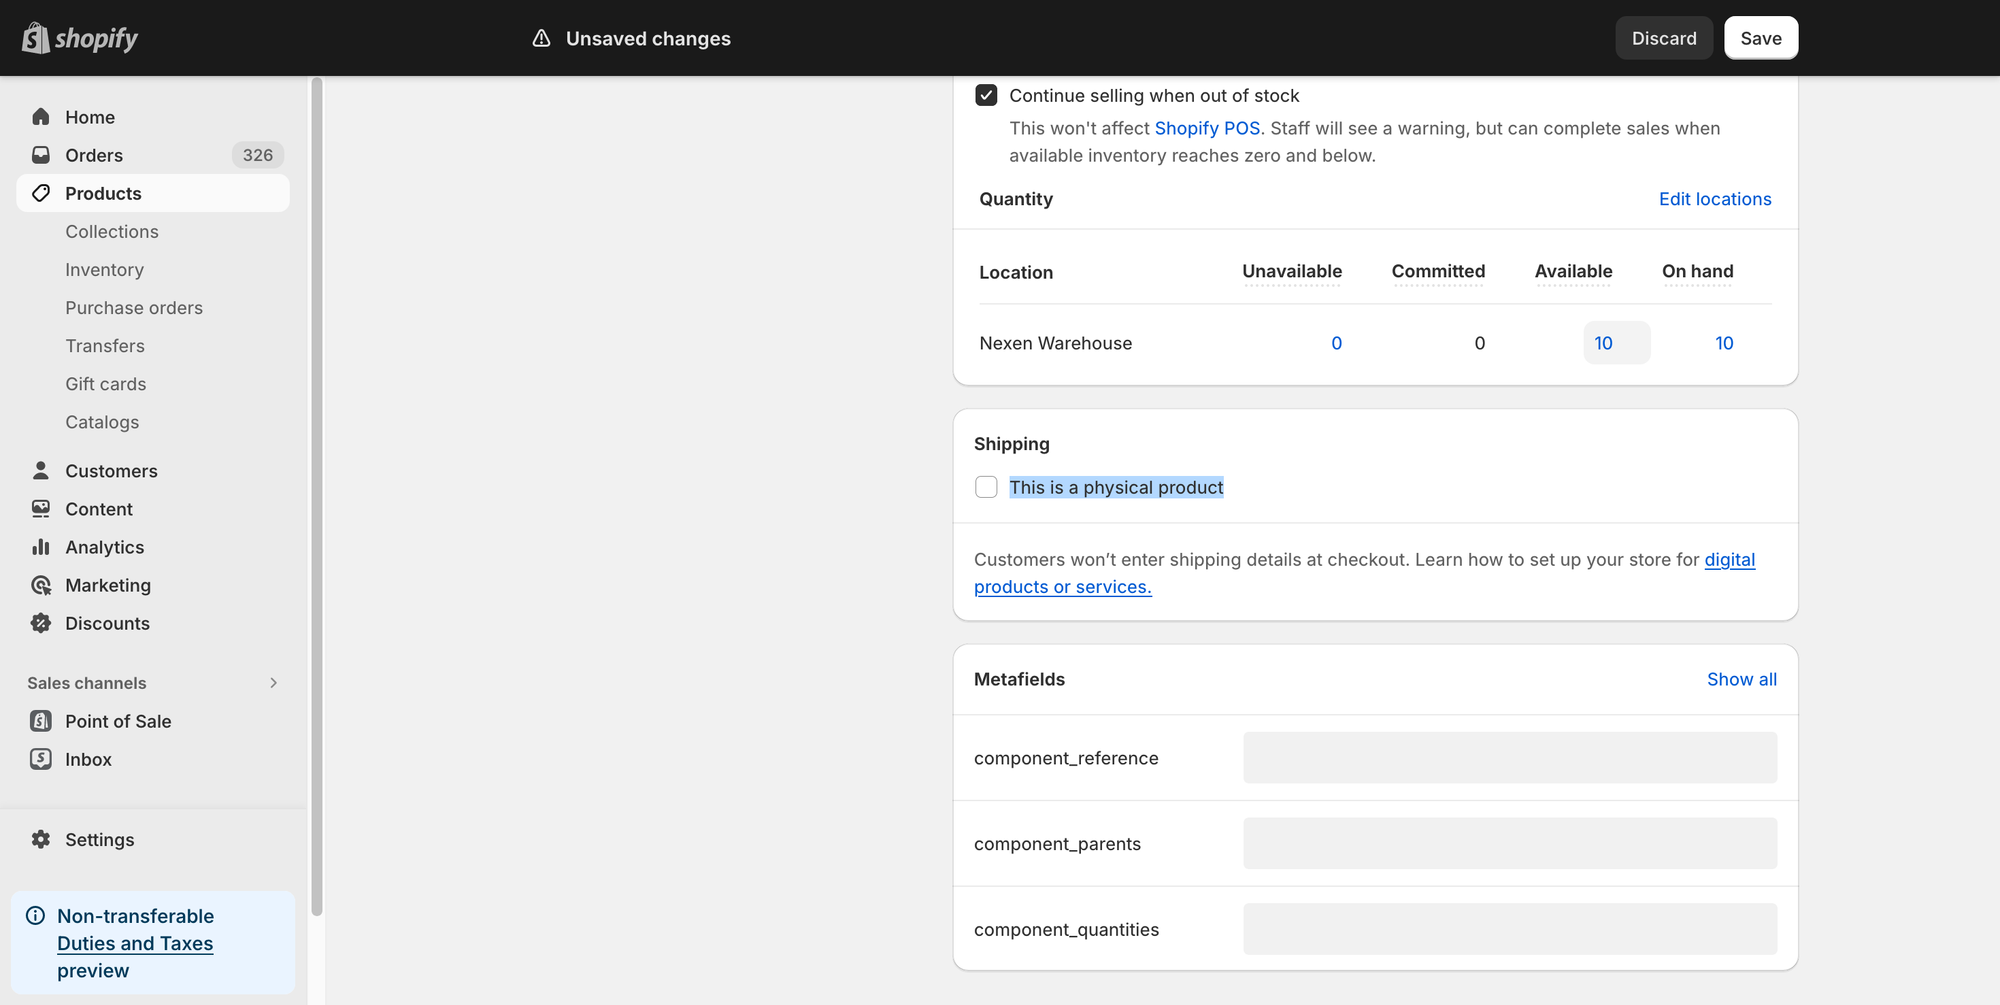Enable This is a physical product checkbox

point(986,487)
